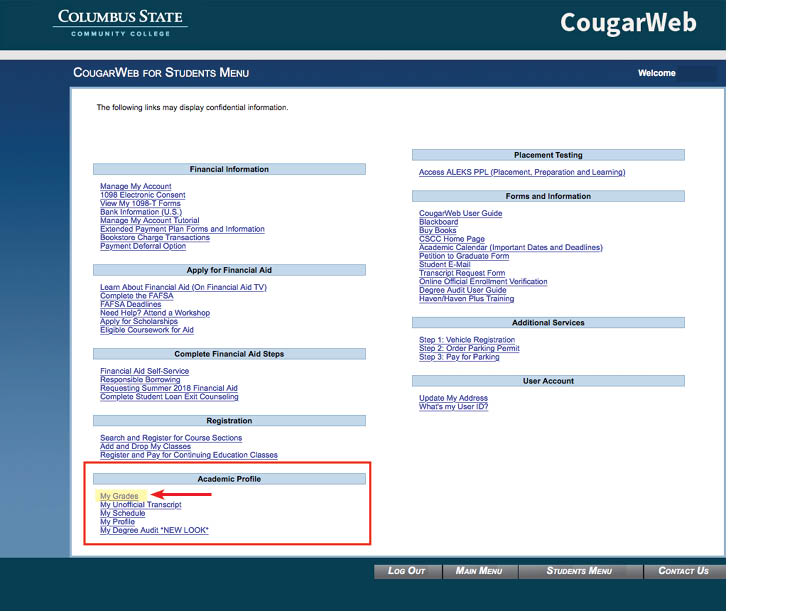Open the My Grades link
The width and height of the screenshot is (792, 612).
119,496
